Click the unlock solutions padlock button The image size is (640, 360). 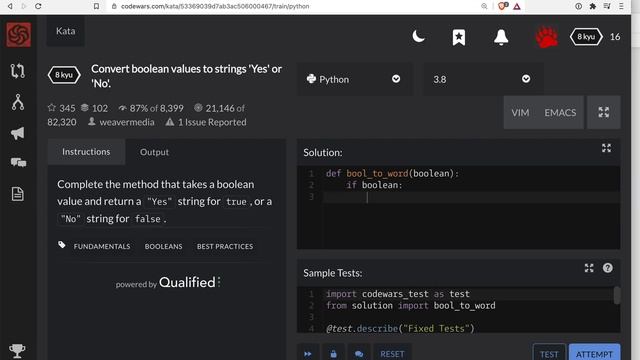pos(333,353)
